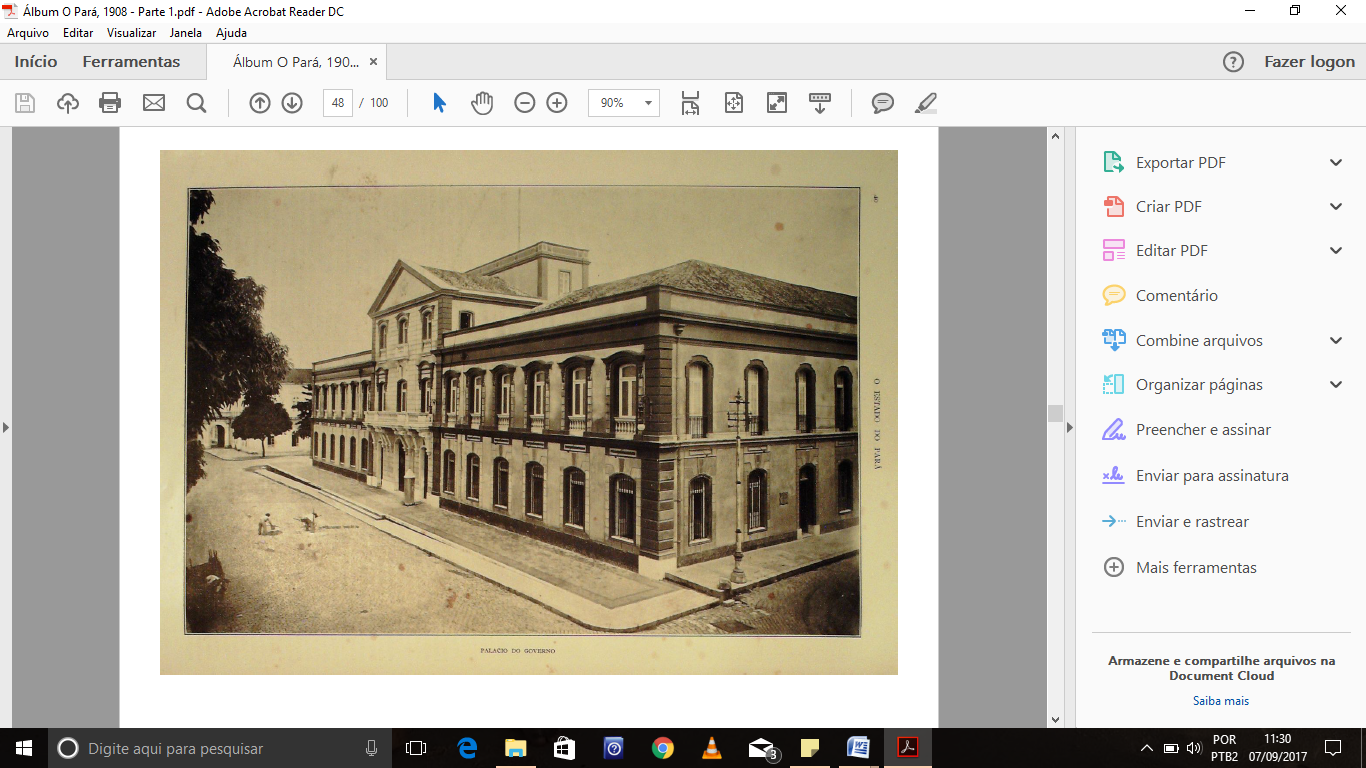Click the page number input field
The height and width of the screenshot is (768, 1366).
click(x=338, y=103)
